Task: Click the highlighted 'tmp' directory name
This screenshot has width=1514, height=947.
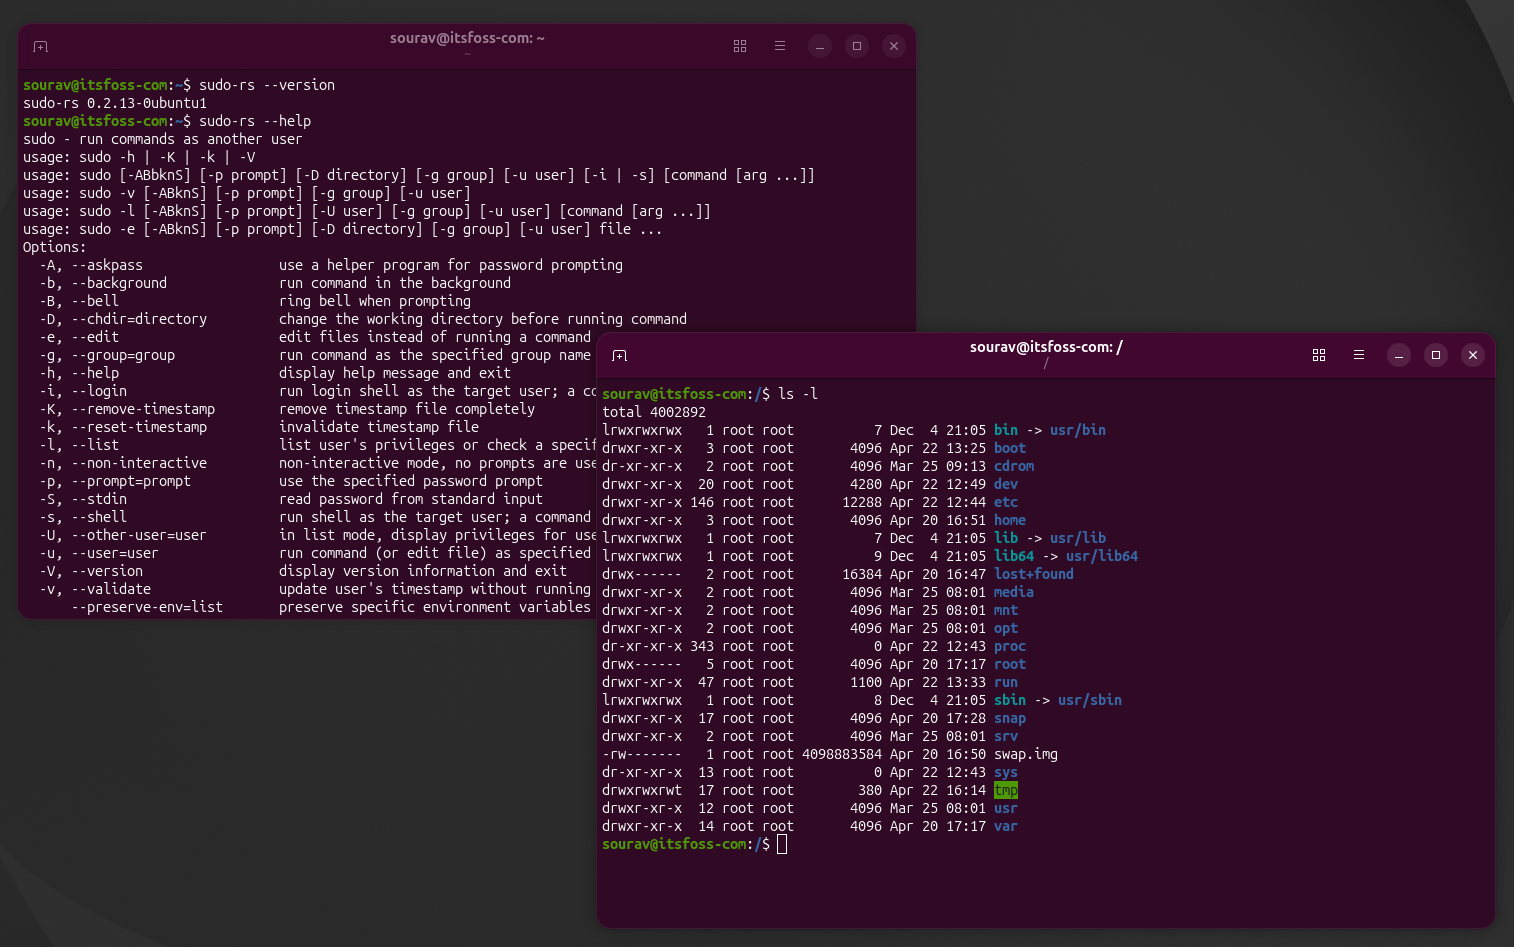Action: click(x=1006, y=790)
